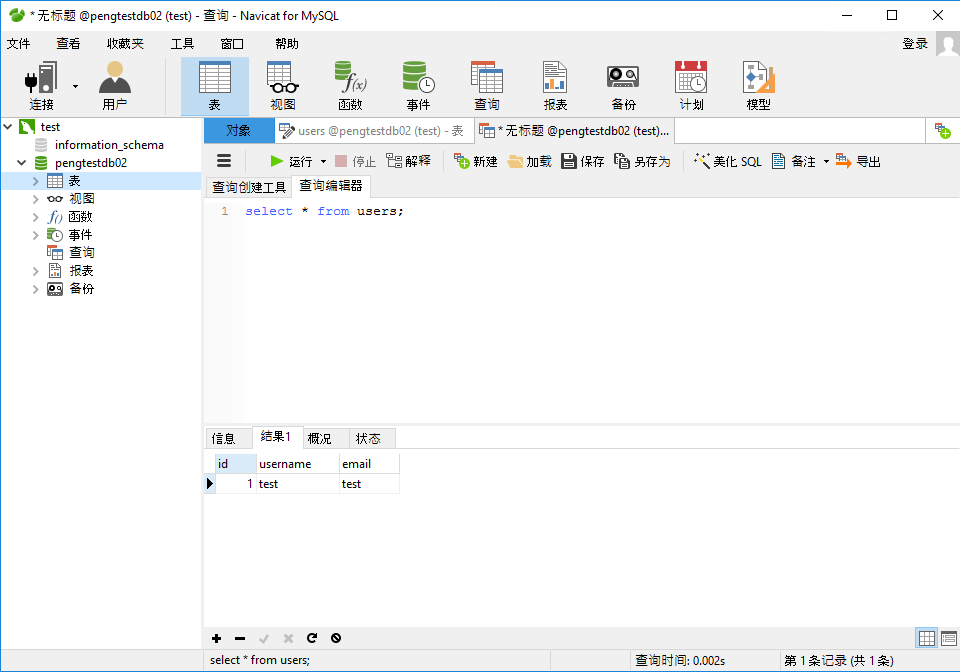Viewport: 960px width, 672px height.
Task: Expand the 报表 reports tree node
Action: click(36, 271)
